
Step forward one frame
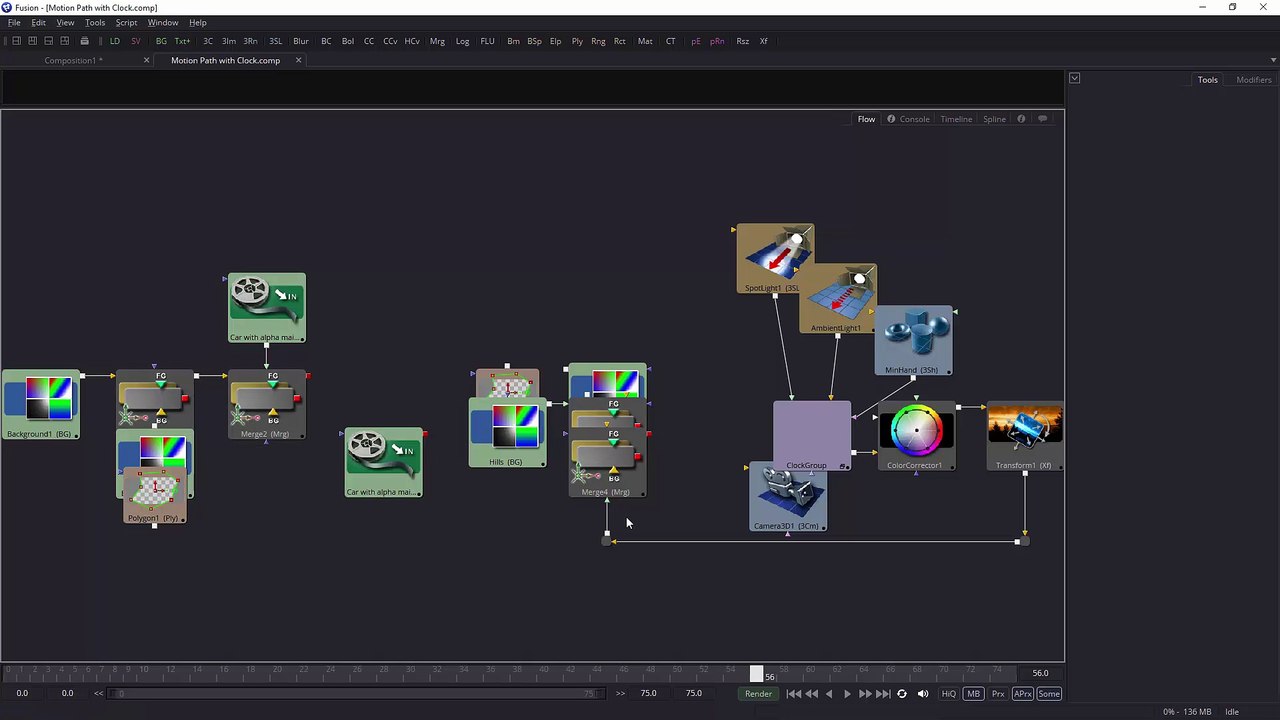coord(865,694)
